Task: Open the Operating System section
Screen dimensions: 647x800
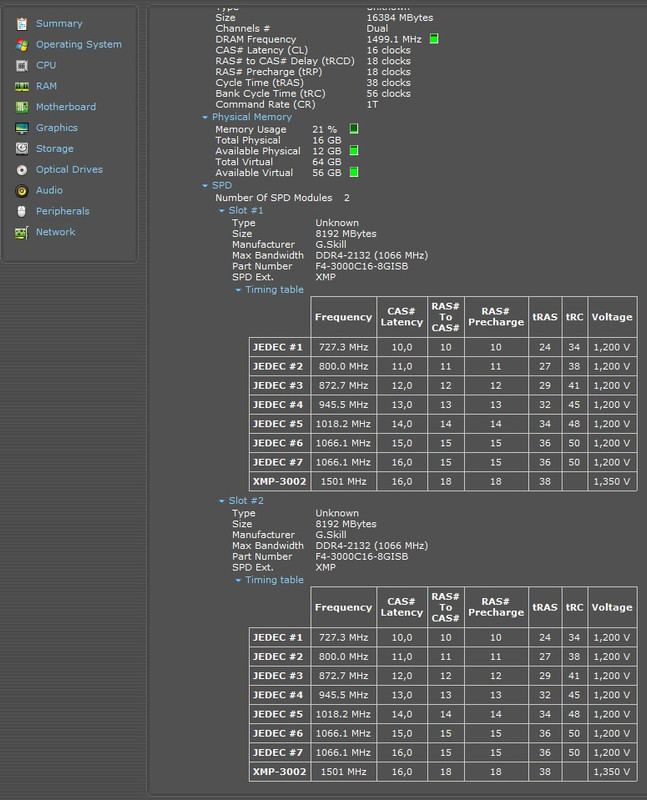Action: click(x=79, y=44)
